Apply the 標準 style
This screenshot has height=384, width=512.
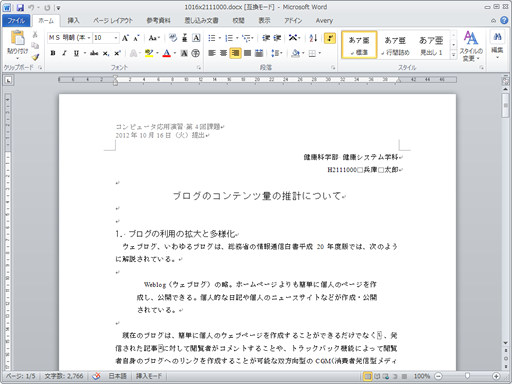[359, 45]
